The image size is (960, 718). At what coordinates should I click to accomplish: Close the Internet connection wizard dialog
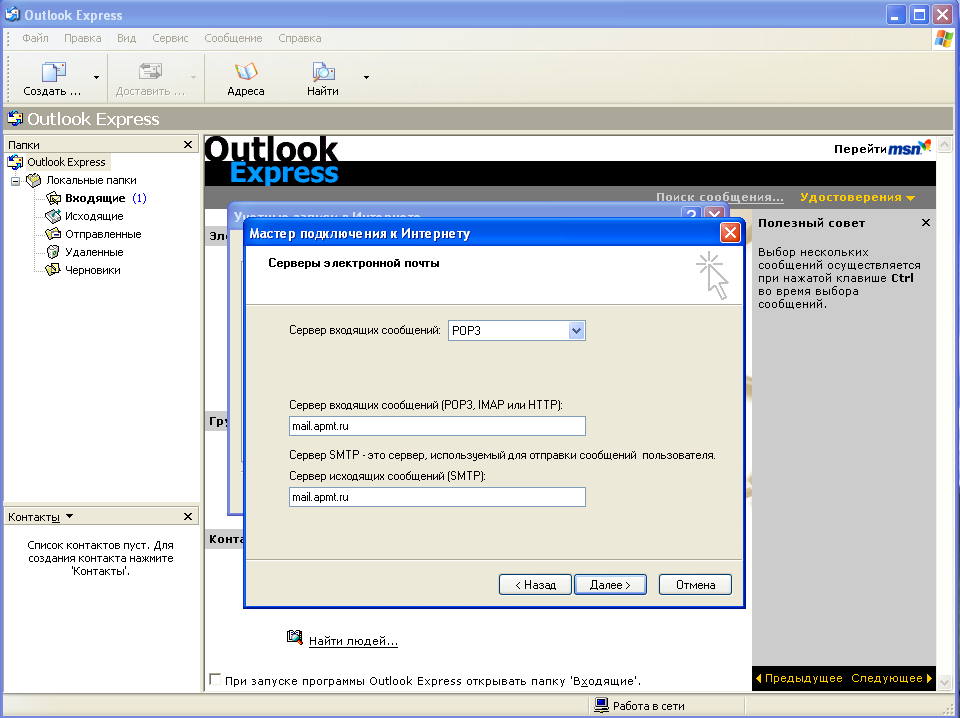tap(730, 233)
